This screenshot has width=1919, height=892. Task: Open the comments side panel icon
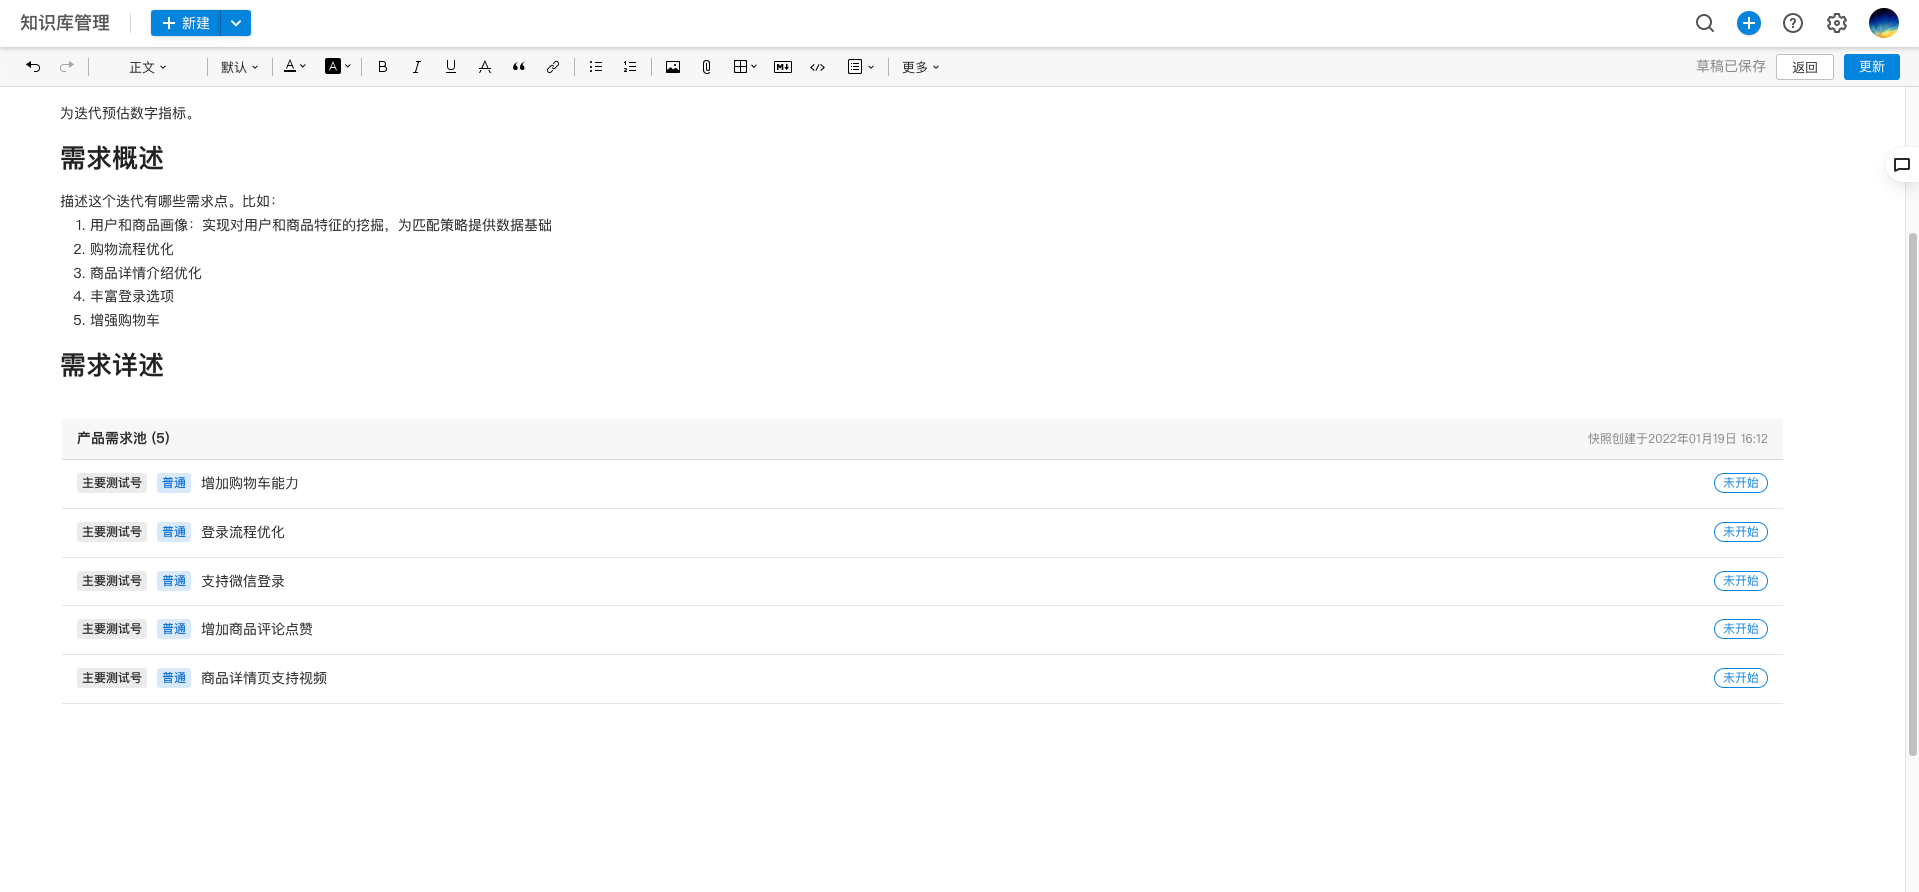(1902, 165)
